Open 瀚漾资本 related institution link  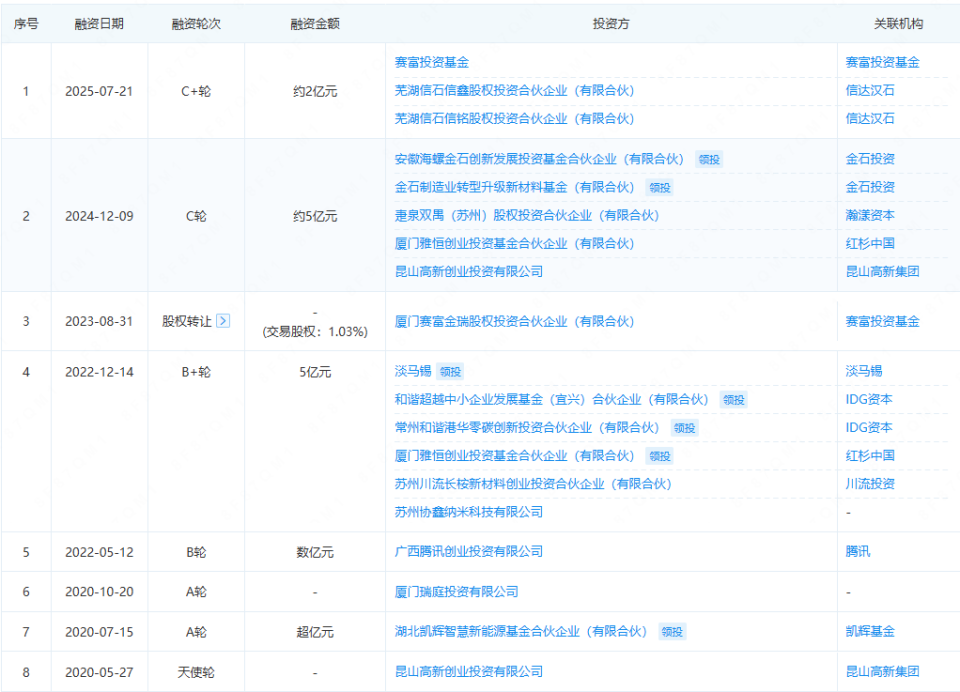point(870,216)
